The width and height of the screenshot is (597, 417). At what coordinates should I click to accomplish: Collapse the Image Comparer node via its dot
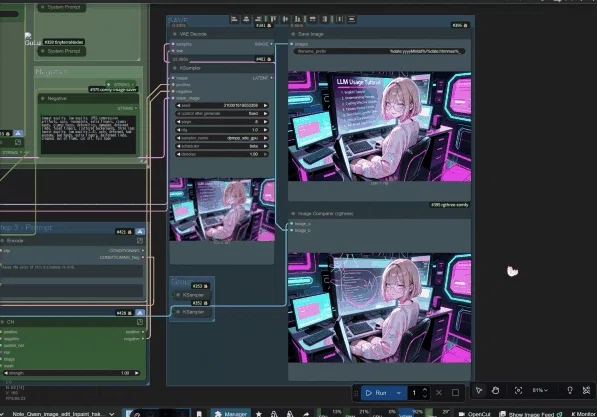coord(293,214)
